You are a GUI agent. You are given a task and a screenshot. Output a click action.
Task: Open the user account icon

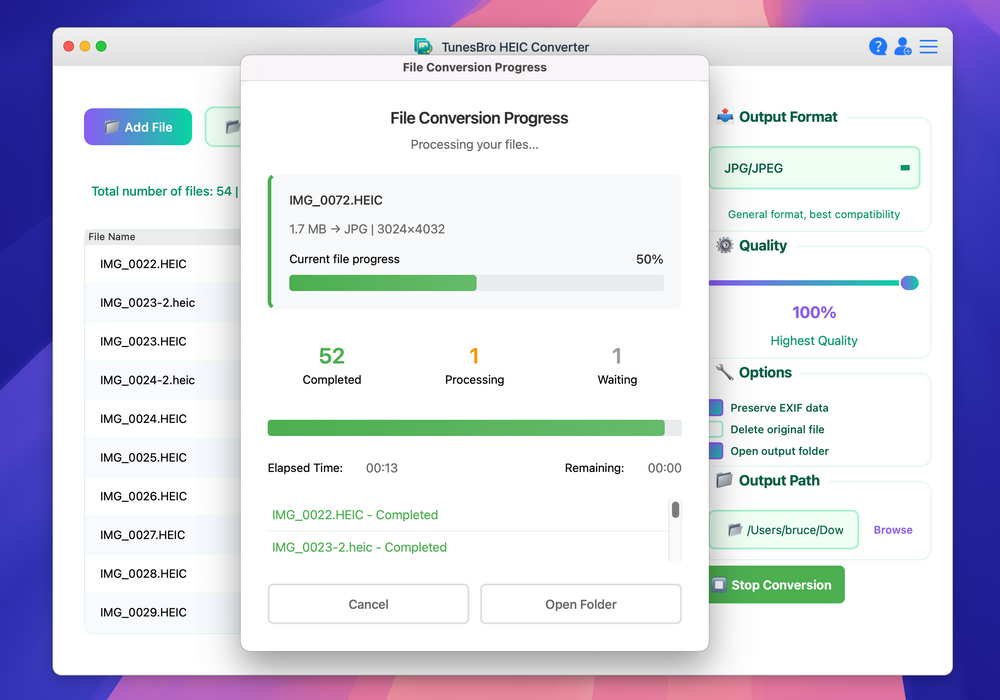point(902,47)
